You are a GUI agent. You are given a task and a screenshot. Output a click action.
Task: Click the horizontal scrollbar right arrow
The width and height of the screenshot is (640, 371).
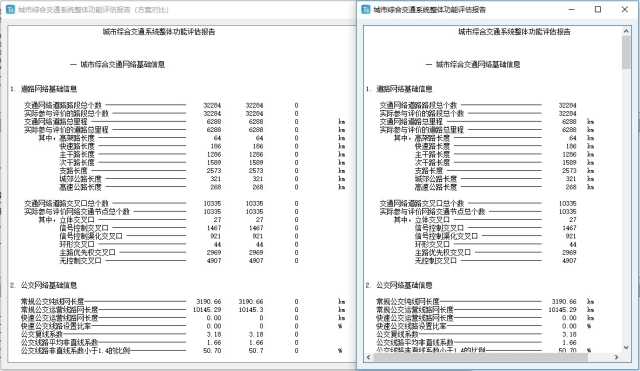point(617,357)
